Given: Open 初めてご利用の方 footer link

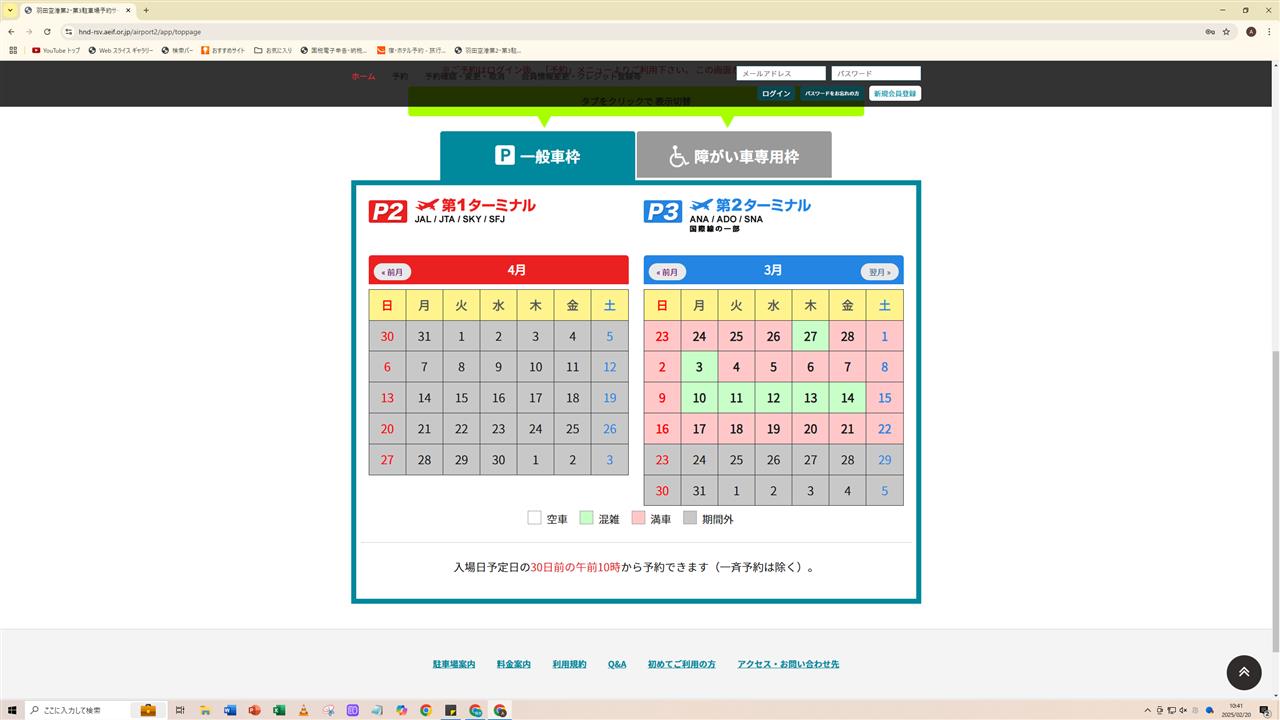Looking at the screenshot, I should 681,664.
